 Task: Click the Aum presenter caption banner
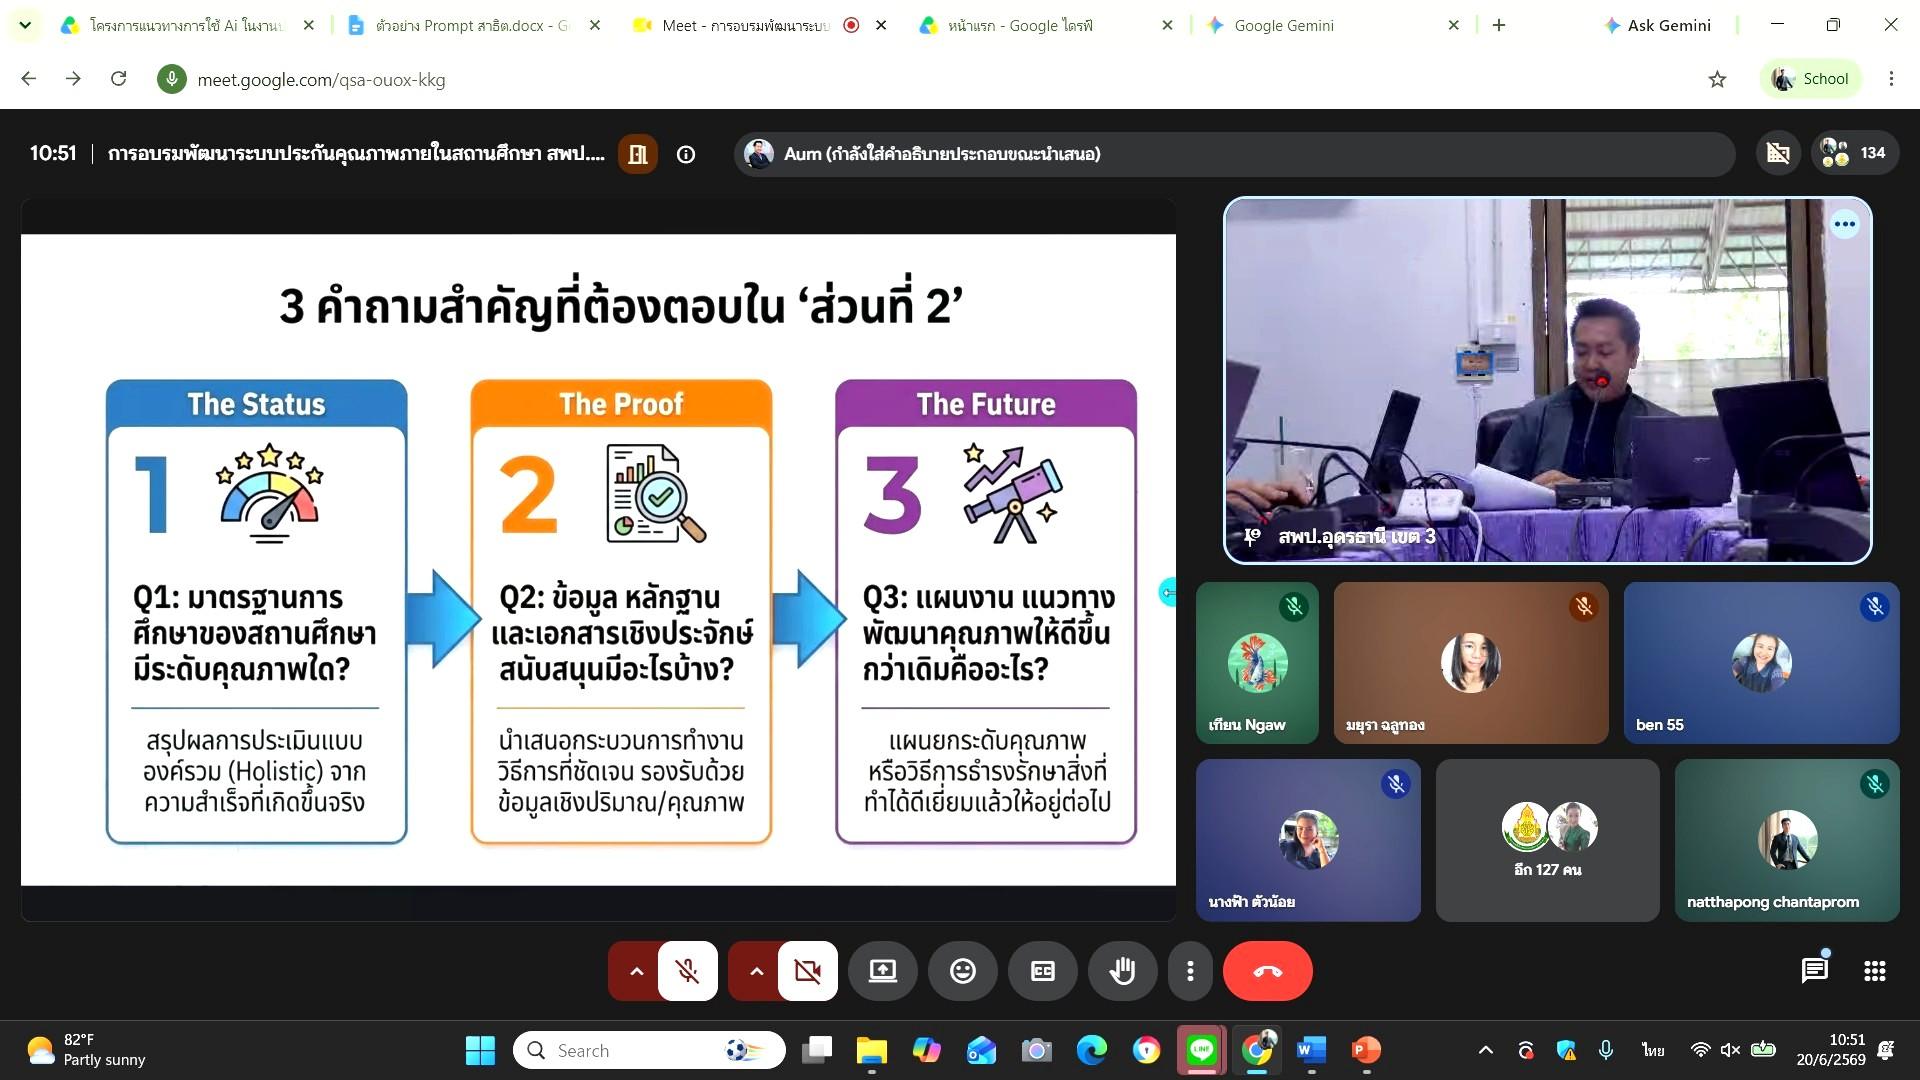1234,154
